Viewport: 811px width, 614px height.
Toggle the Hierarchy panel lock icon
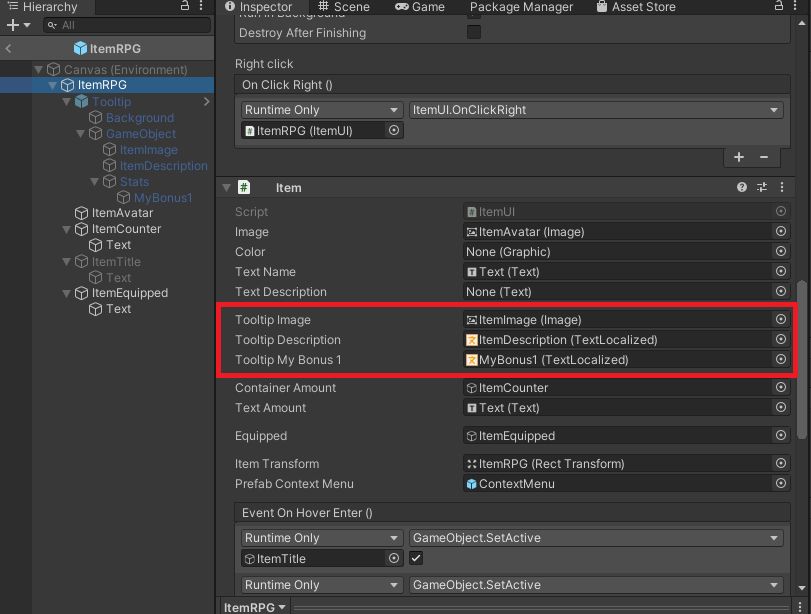[x=185, y=6]
